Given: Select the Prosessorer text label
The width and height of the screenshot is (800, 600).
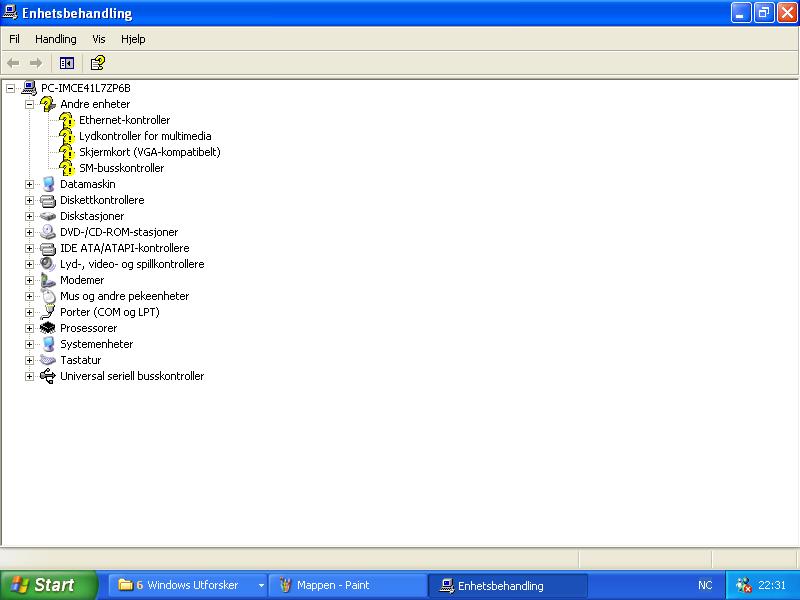Looking at the screenshot, I should click(x=88, y=328).
